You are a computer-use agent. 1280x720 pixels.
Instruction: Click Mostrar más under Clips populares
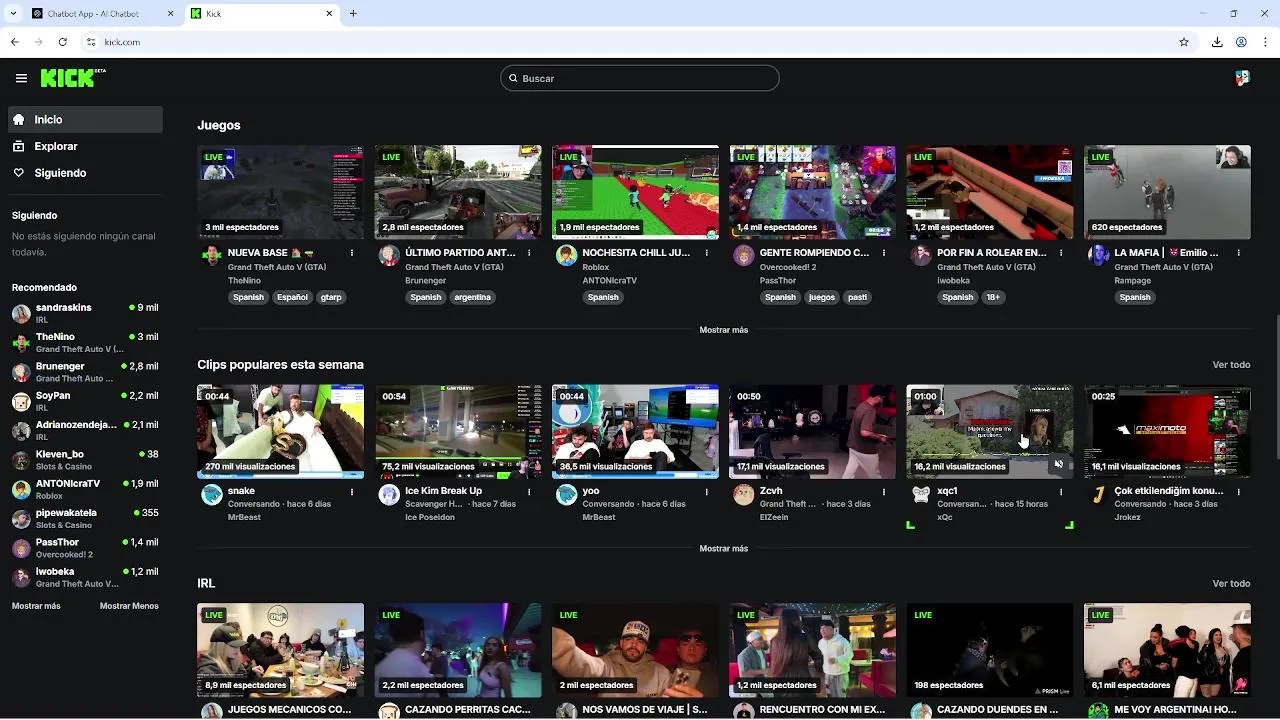724,549
